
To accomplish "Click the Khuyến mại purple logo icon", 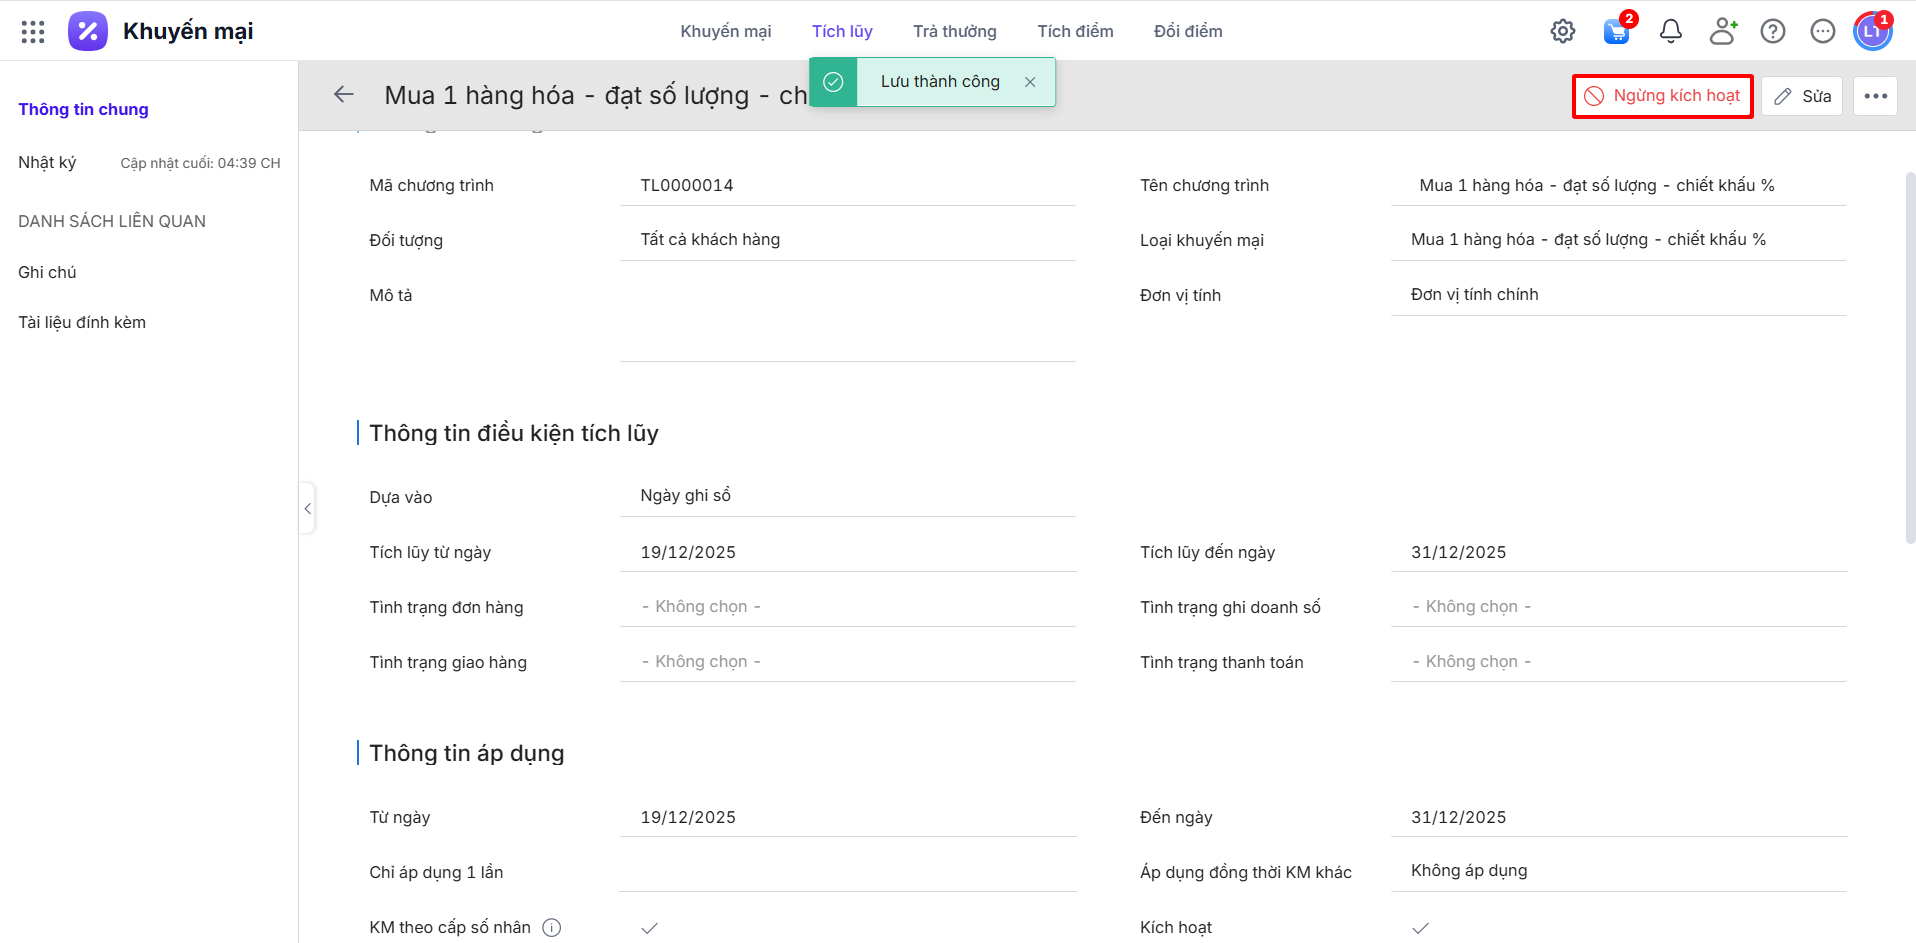I will tap(88, 32).
